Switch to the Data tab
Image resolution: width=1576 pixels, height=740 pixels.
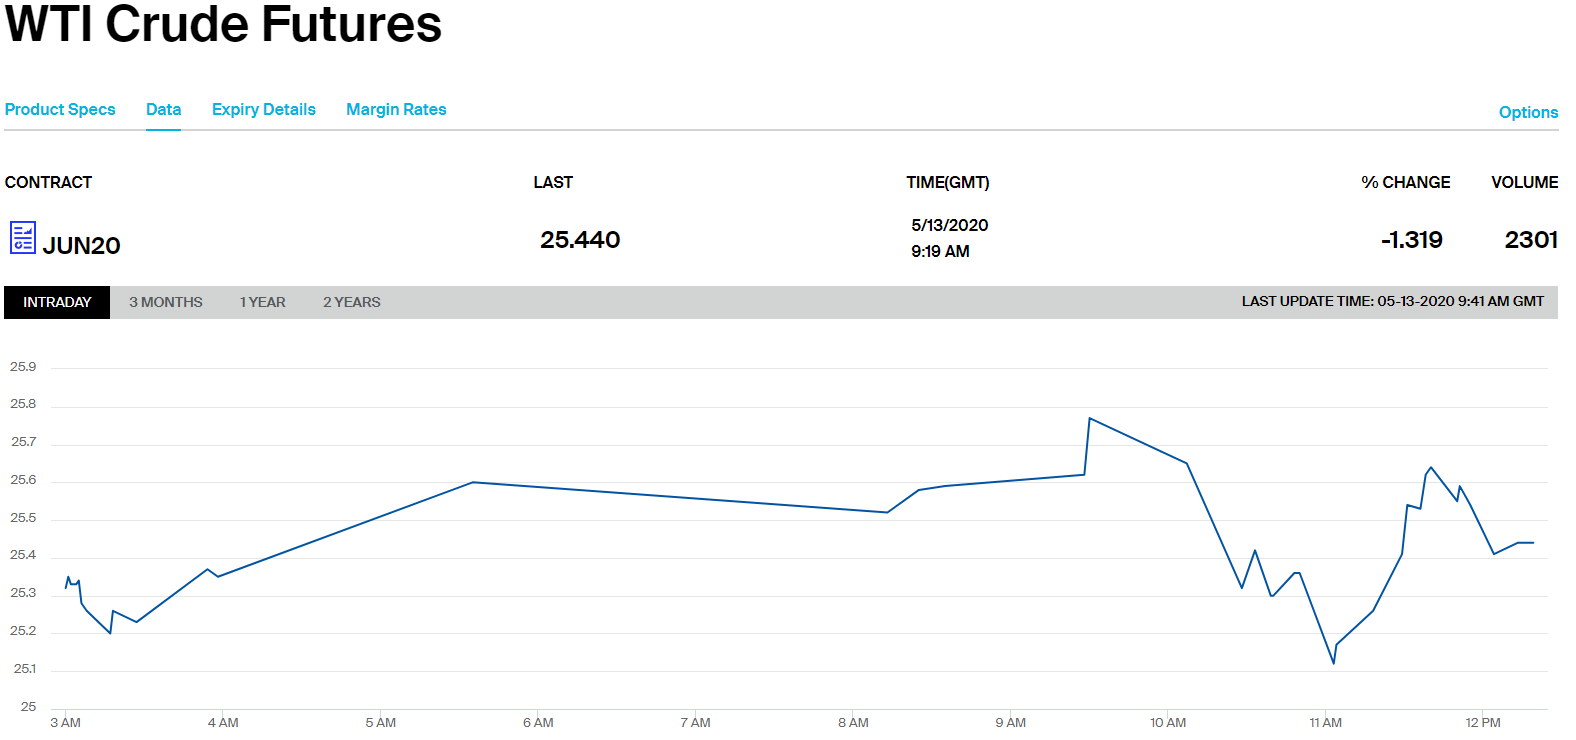[x=163, y=110]
